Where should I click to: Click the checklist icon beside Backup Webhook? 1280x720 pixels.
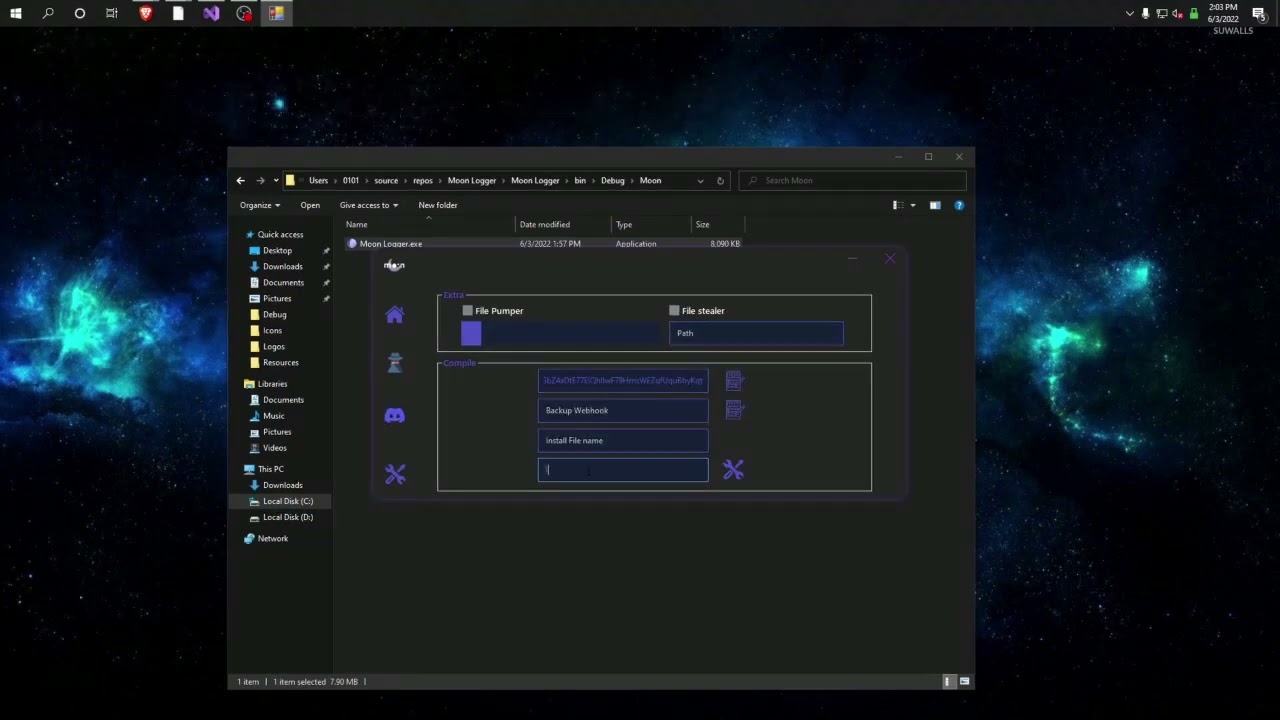click(x=734, y=410)
